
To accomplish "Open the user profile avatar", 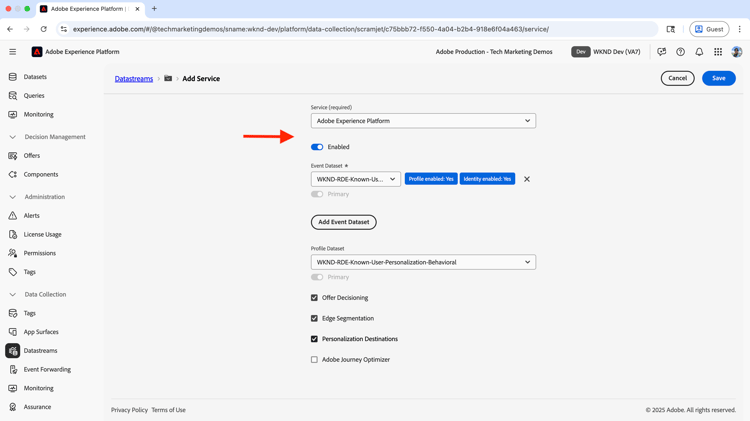I will [x=737, y=52].
